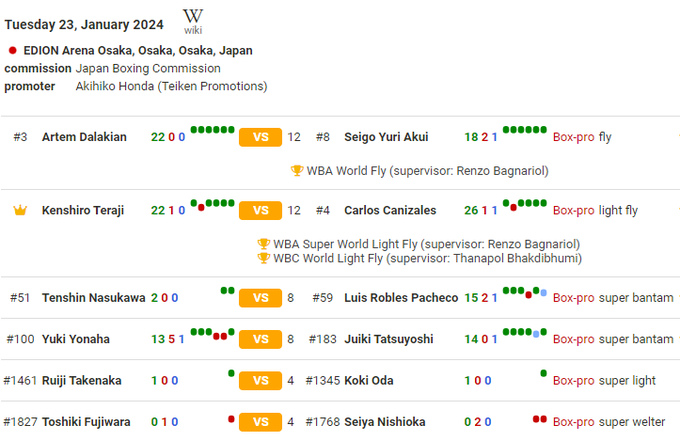Image resolution: width=680 pixels, height=441 pixels.
Task: Open promoter Akihiko Honda's page
Action: [x=171, y=86]
